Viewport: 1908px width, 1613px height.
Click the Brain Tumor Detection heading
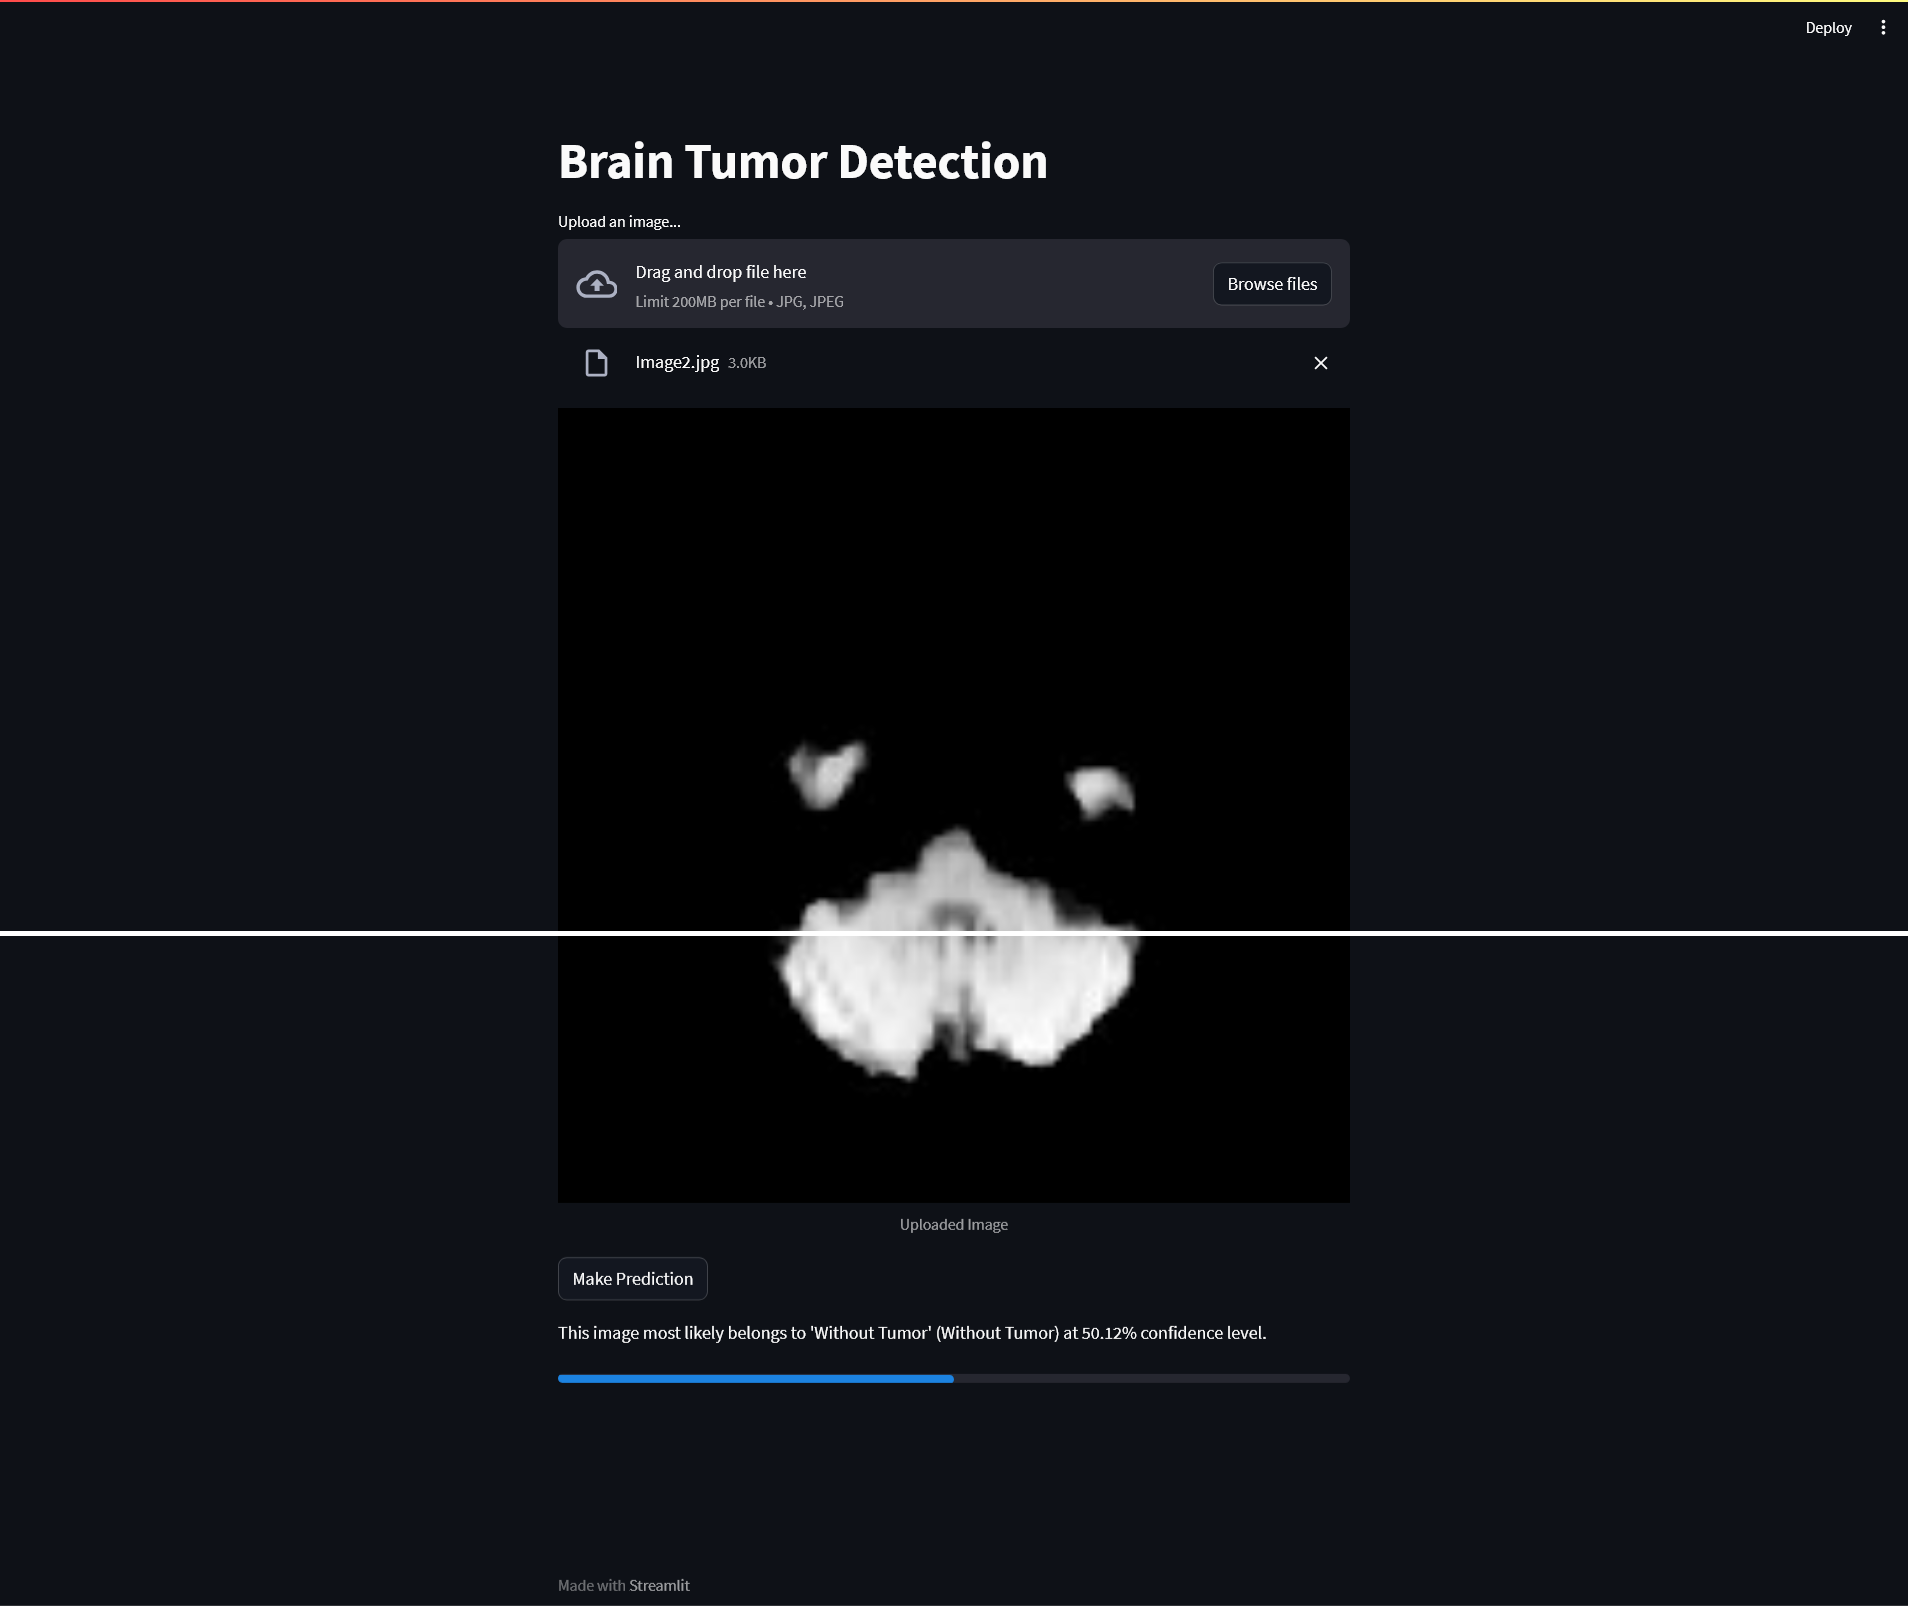(803, 161)
